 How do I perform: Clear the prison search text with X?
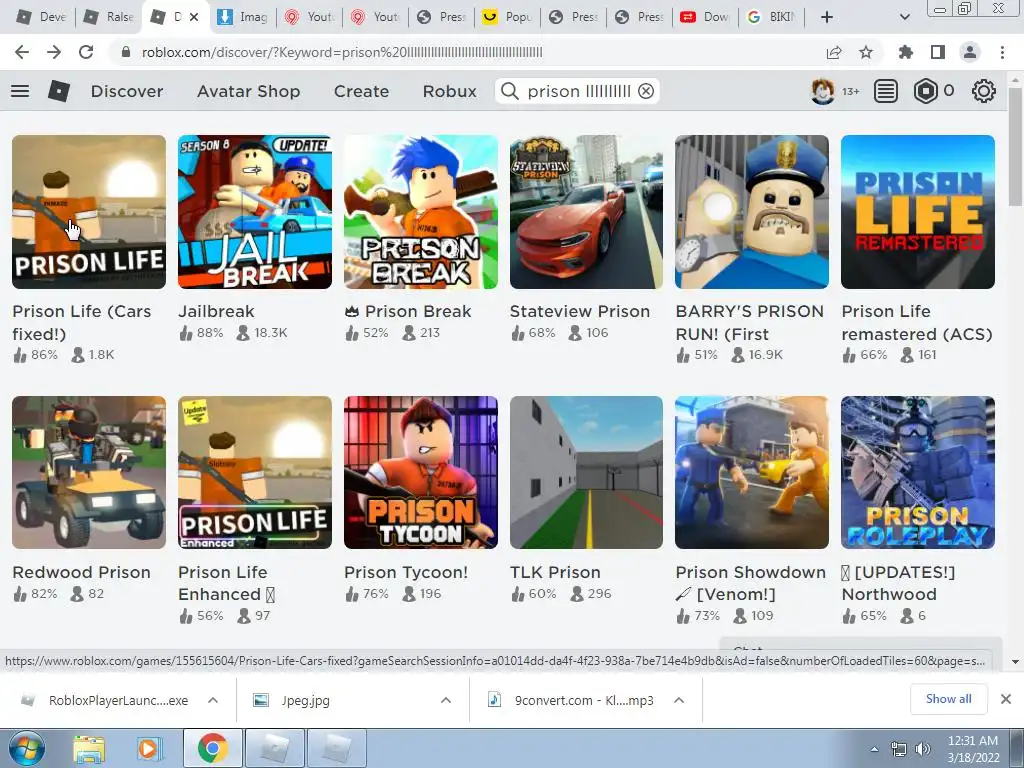coord(646,91)
